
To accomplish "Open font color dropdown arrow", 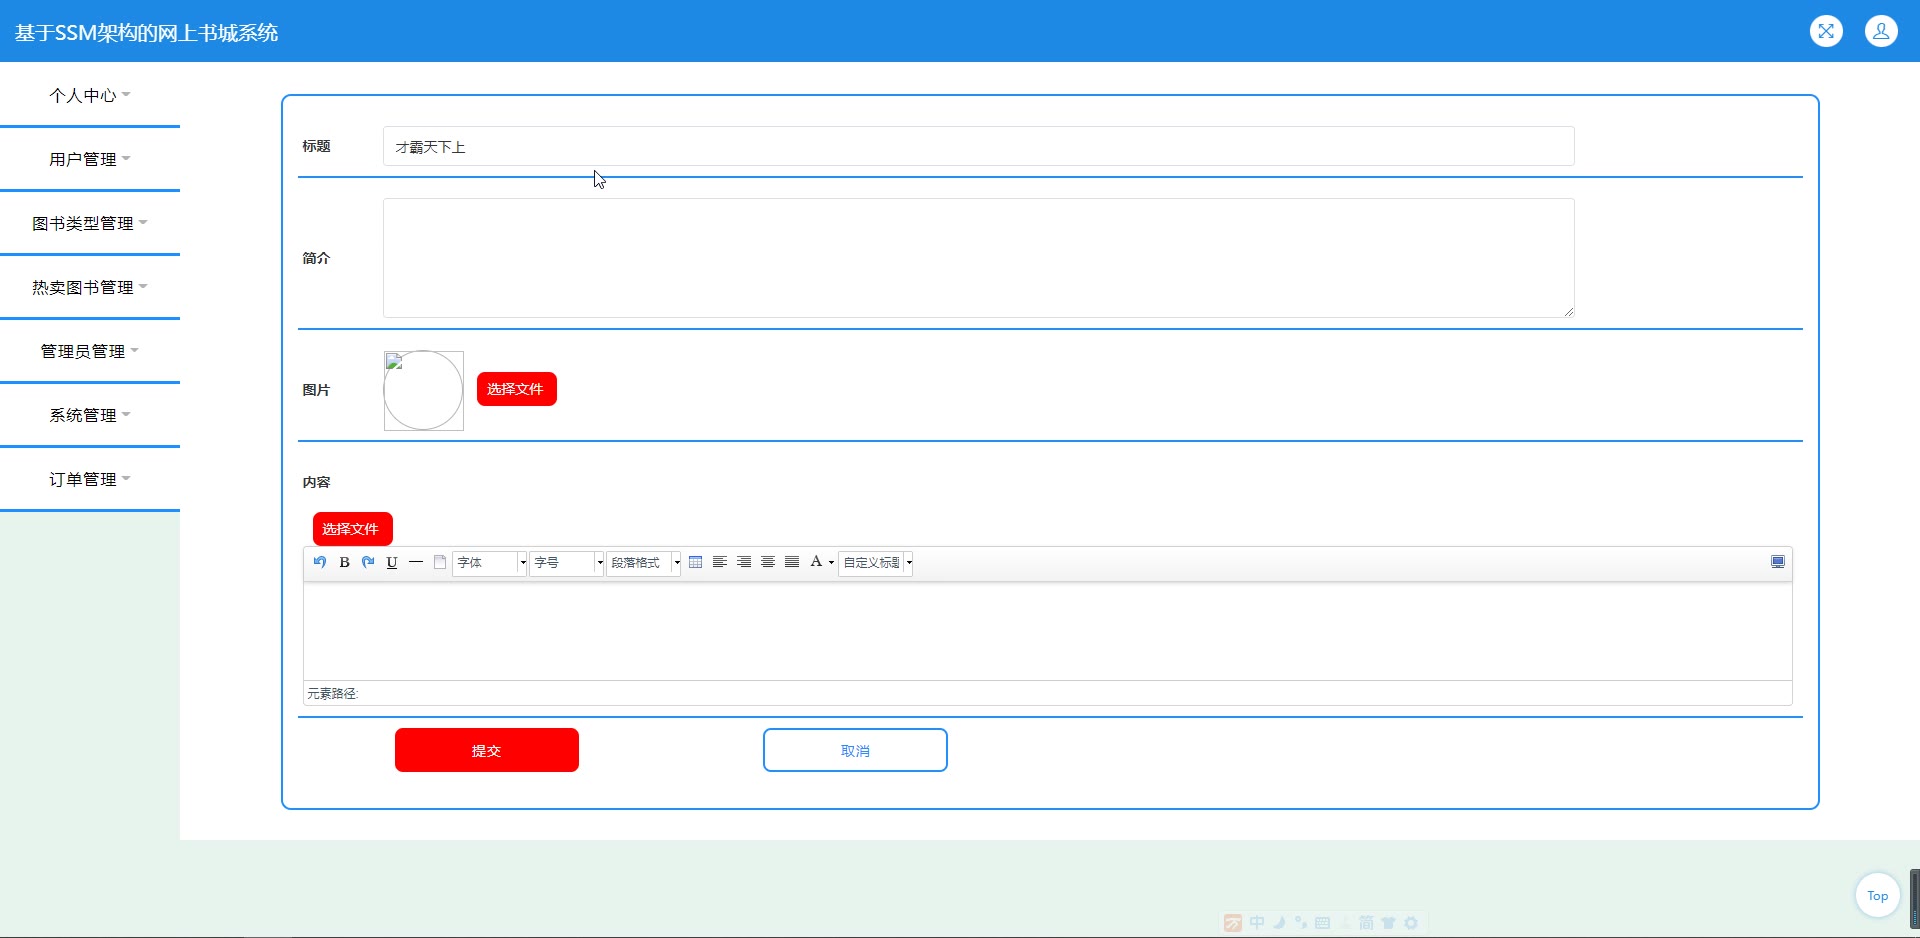I will 831,563.
